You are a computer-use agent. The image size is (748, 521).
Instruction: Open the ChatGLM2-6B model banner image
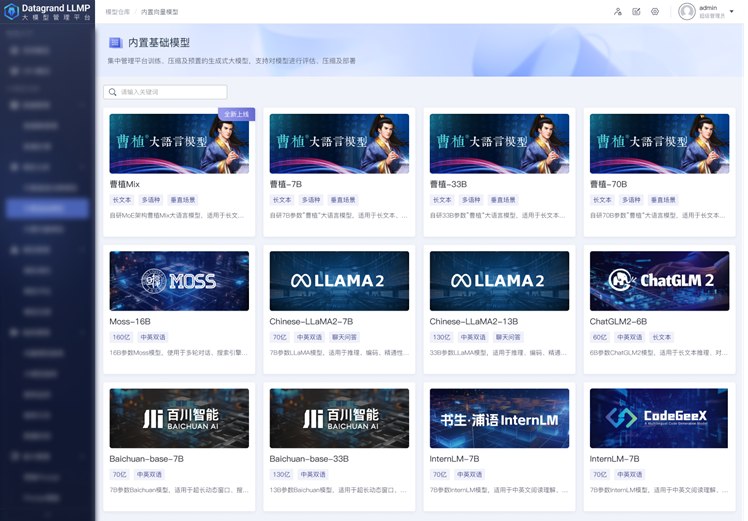[659, 281]
